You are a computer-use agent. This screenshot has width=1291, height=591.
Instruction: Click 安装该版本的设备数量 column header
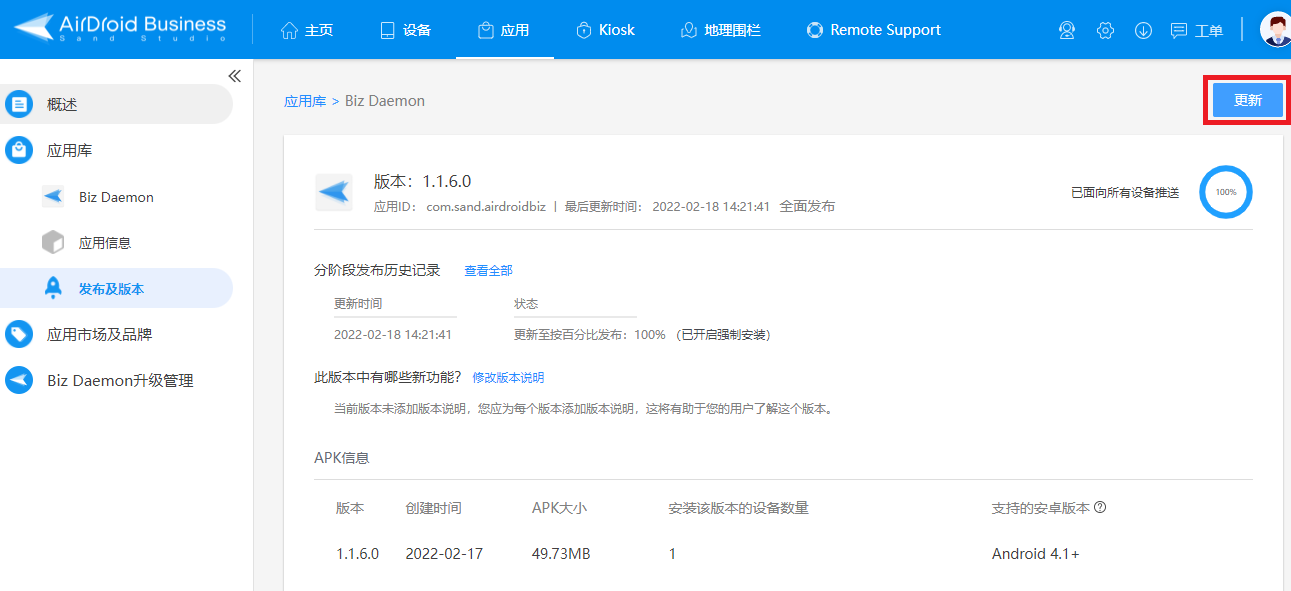(738, 508)
